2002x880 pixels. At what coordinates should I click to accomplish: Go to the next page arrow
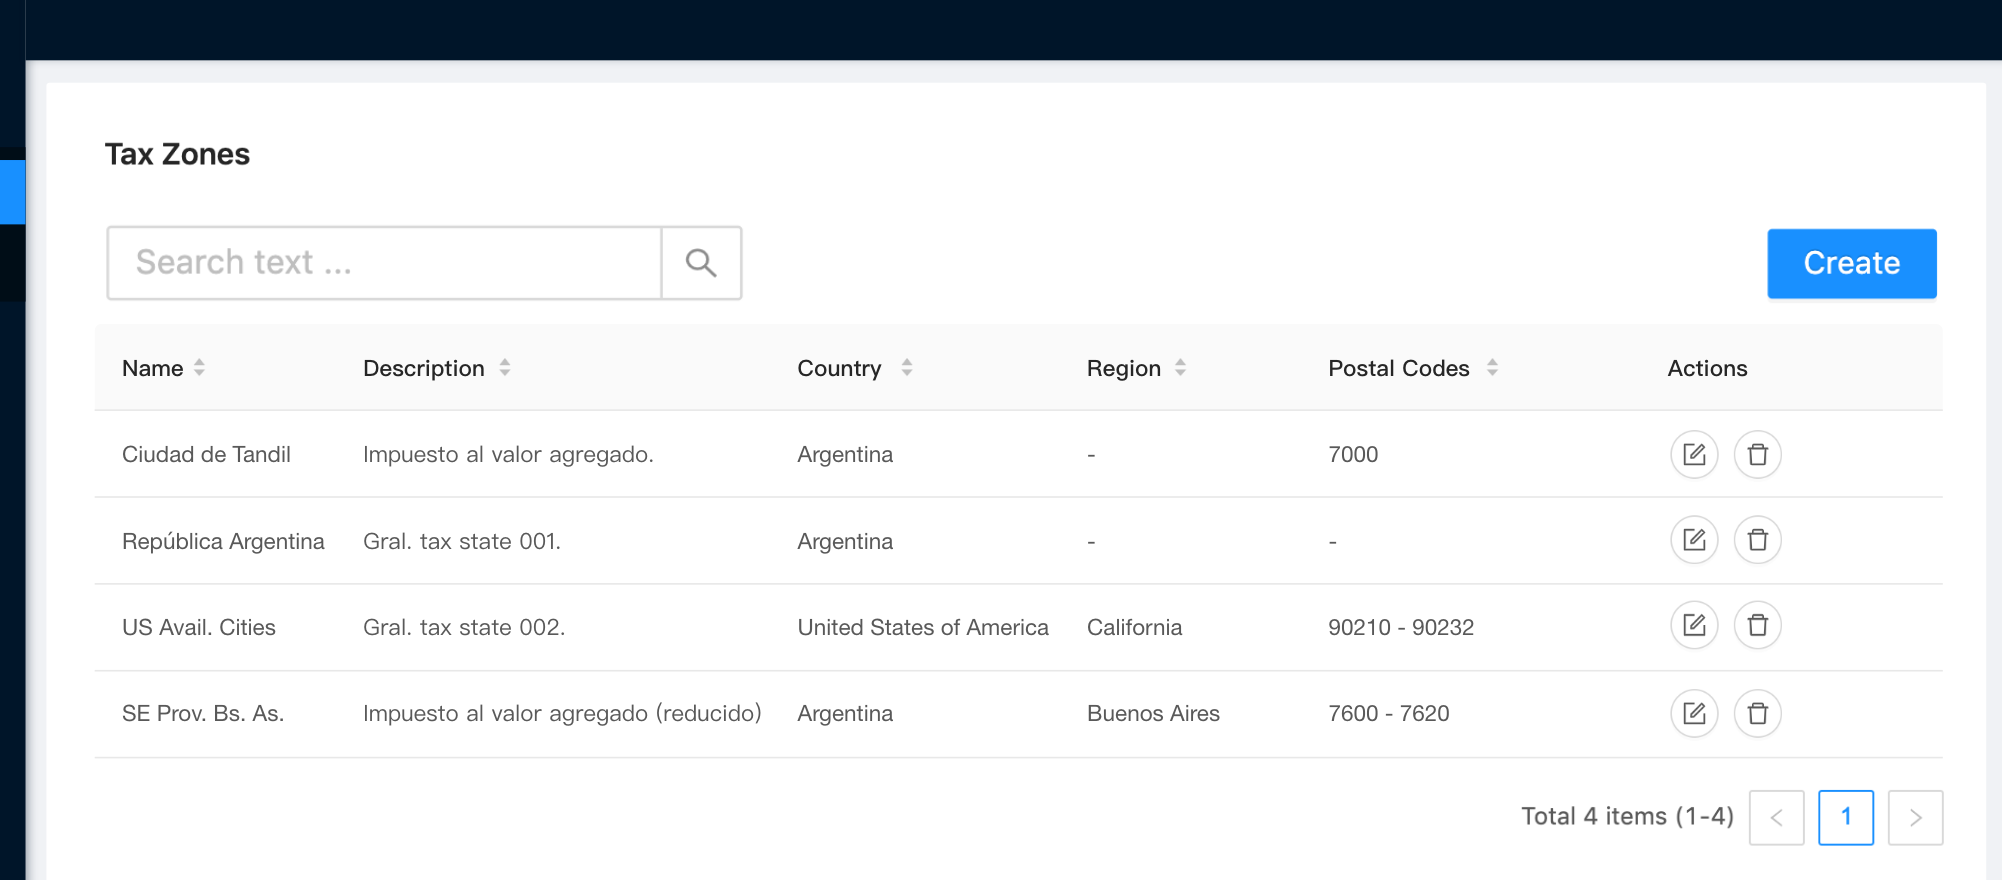tap(1915, 817)
